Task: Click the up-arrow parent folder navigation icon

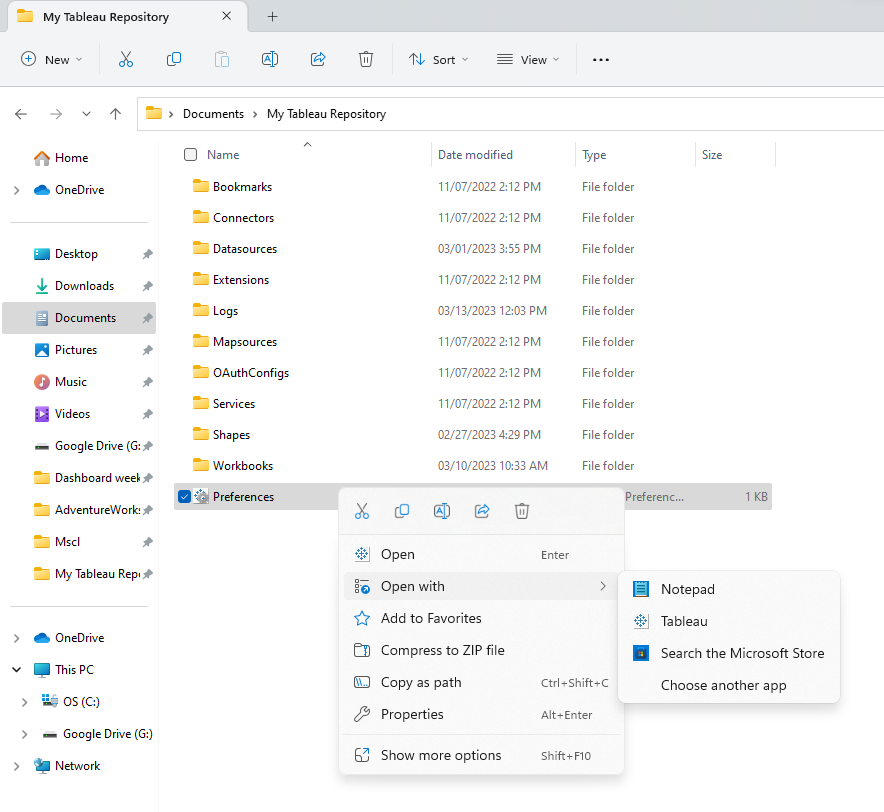Action: 116,114
